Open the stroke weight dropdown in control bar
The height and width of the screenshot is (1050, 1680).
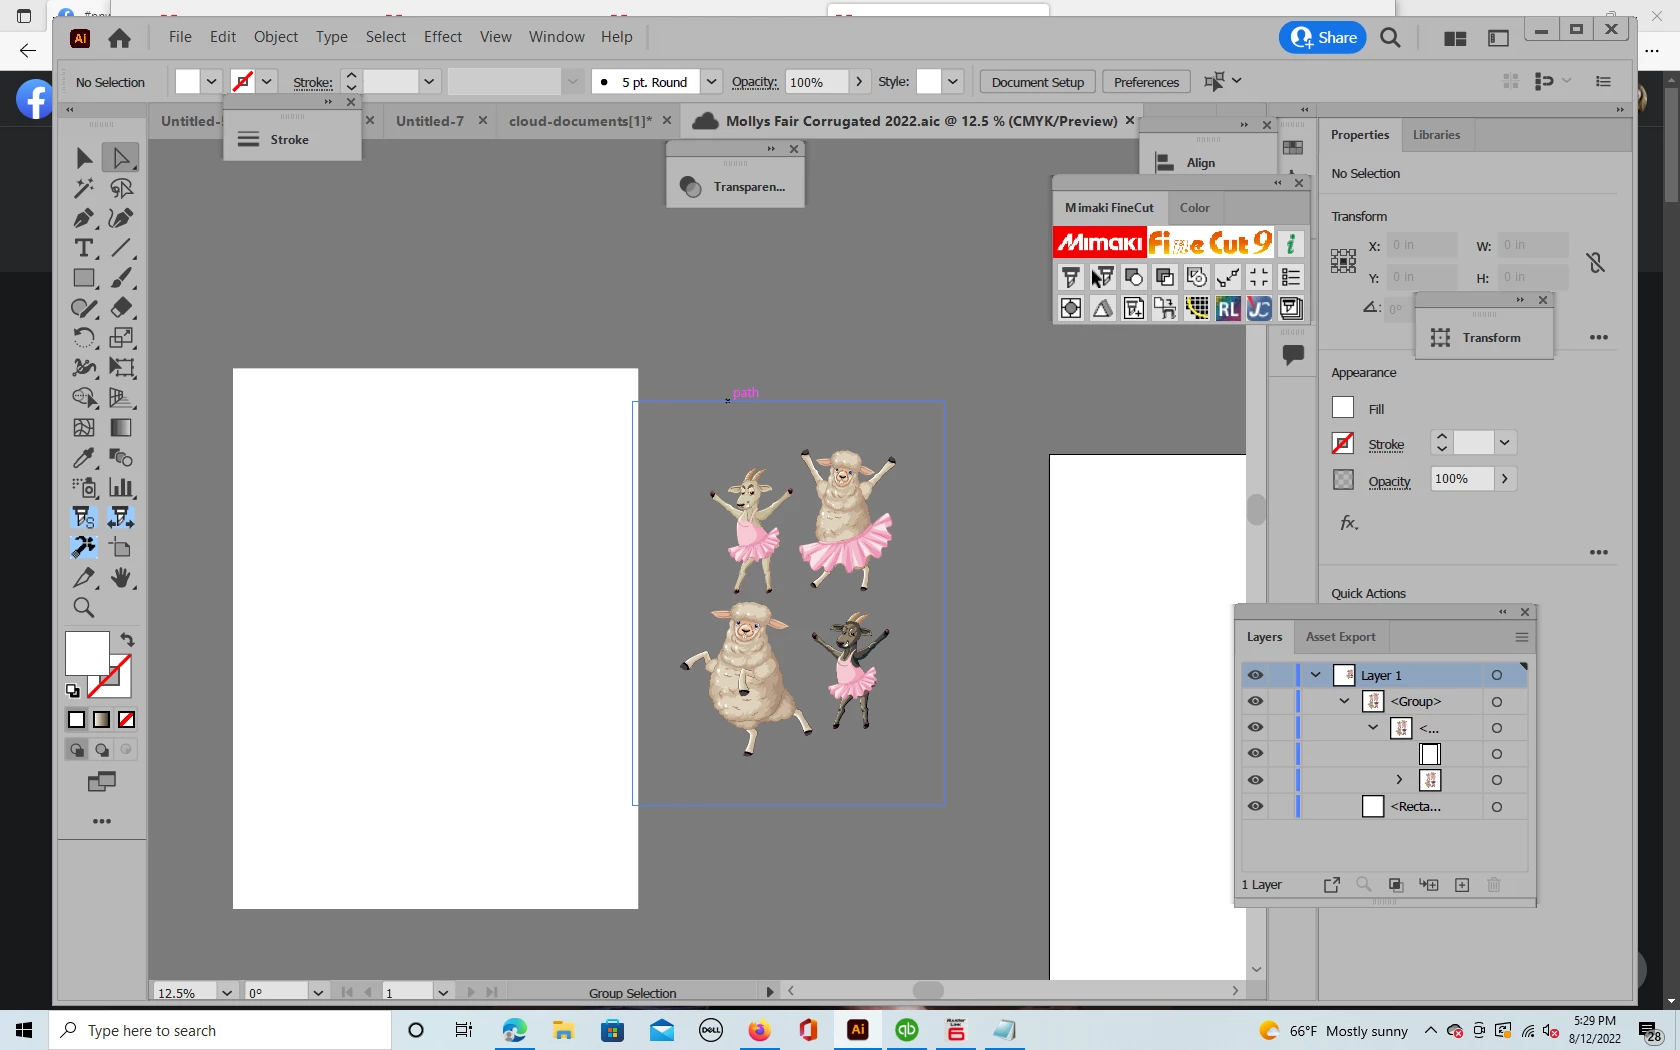pos(428,82)
